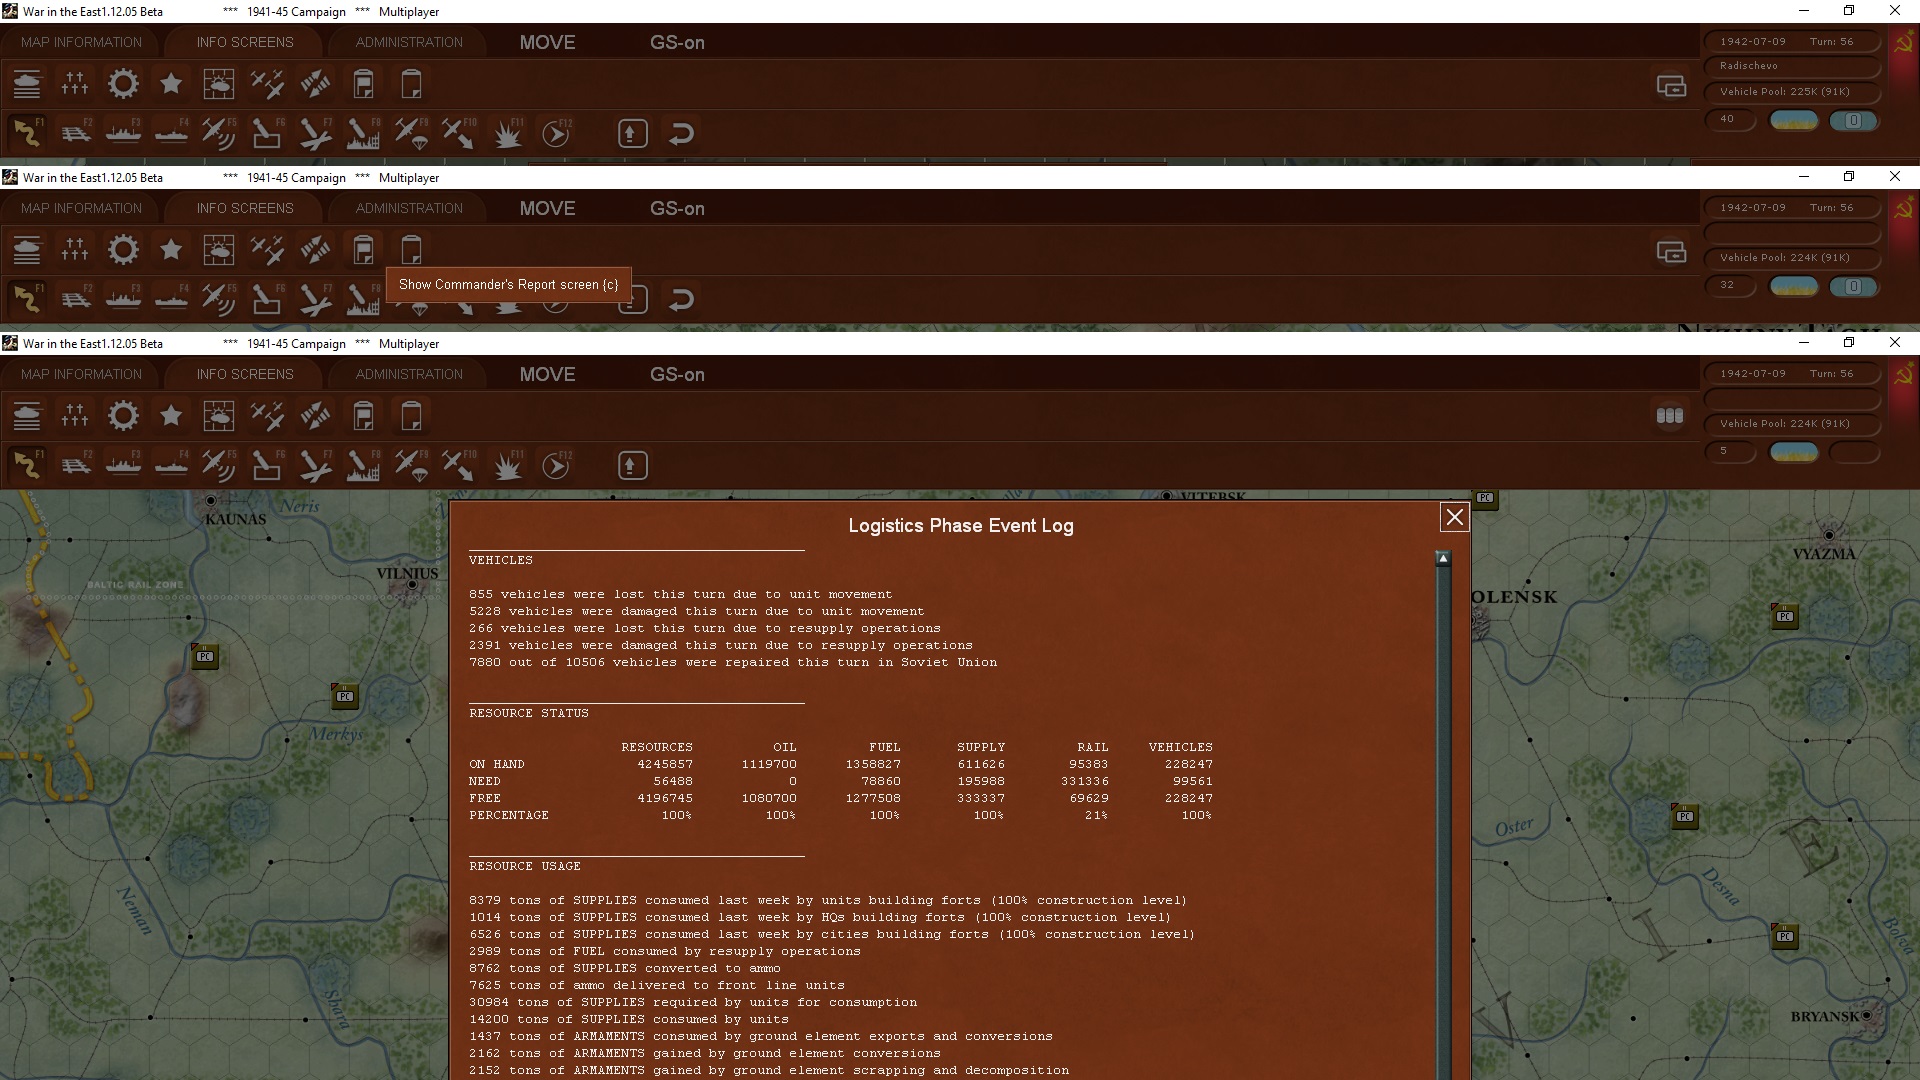Open INFO SCREENS tab in bottom window
The width and height of the screenshot is (1920, 1080).
coord(245,374)
